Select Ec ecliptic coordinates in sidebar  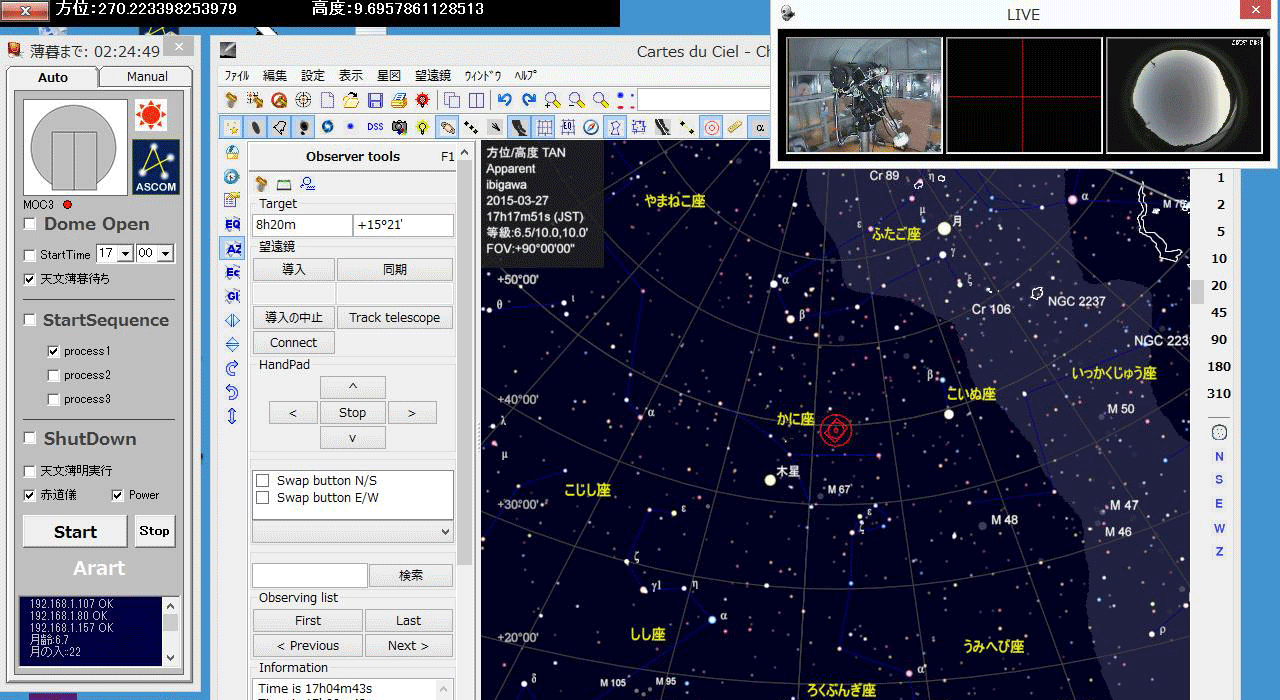pyautogui.click(x=233, y=272)
